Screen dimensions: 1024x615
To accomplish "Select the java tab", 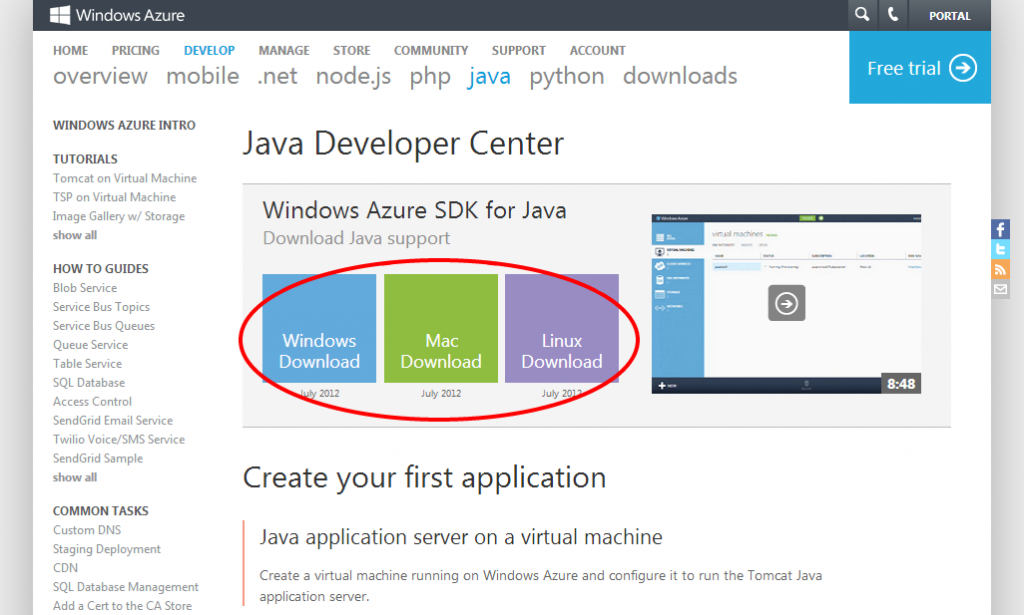I will point(489,77).
